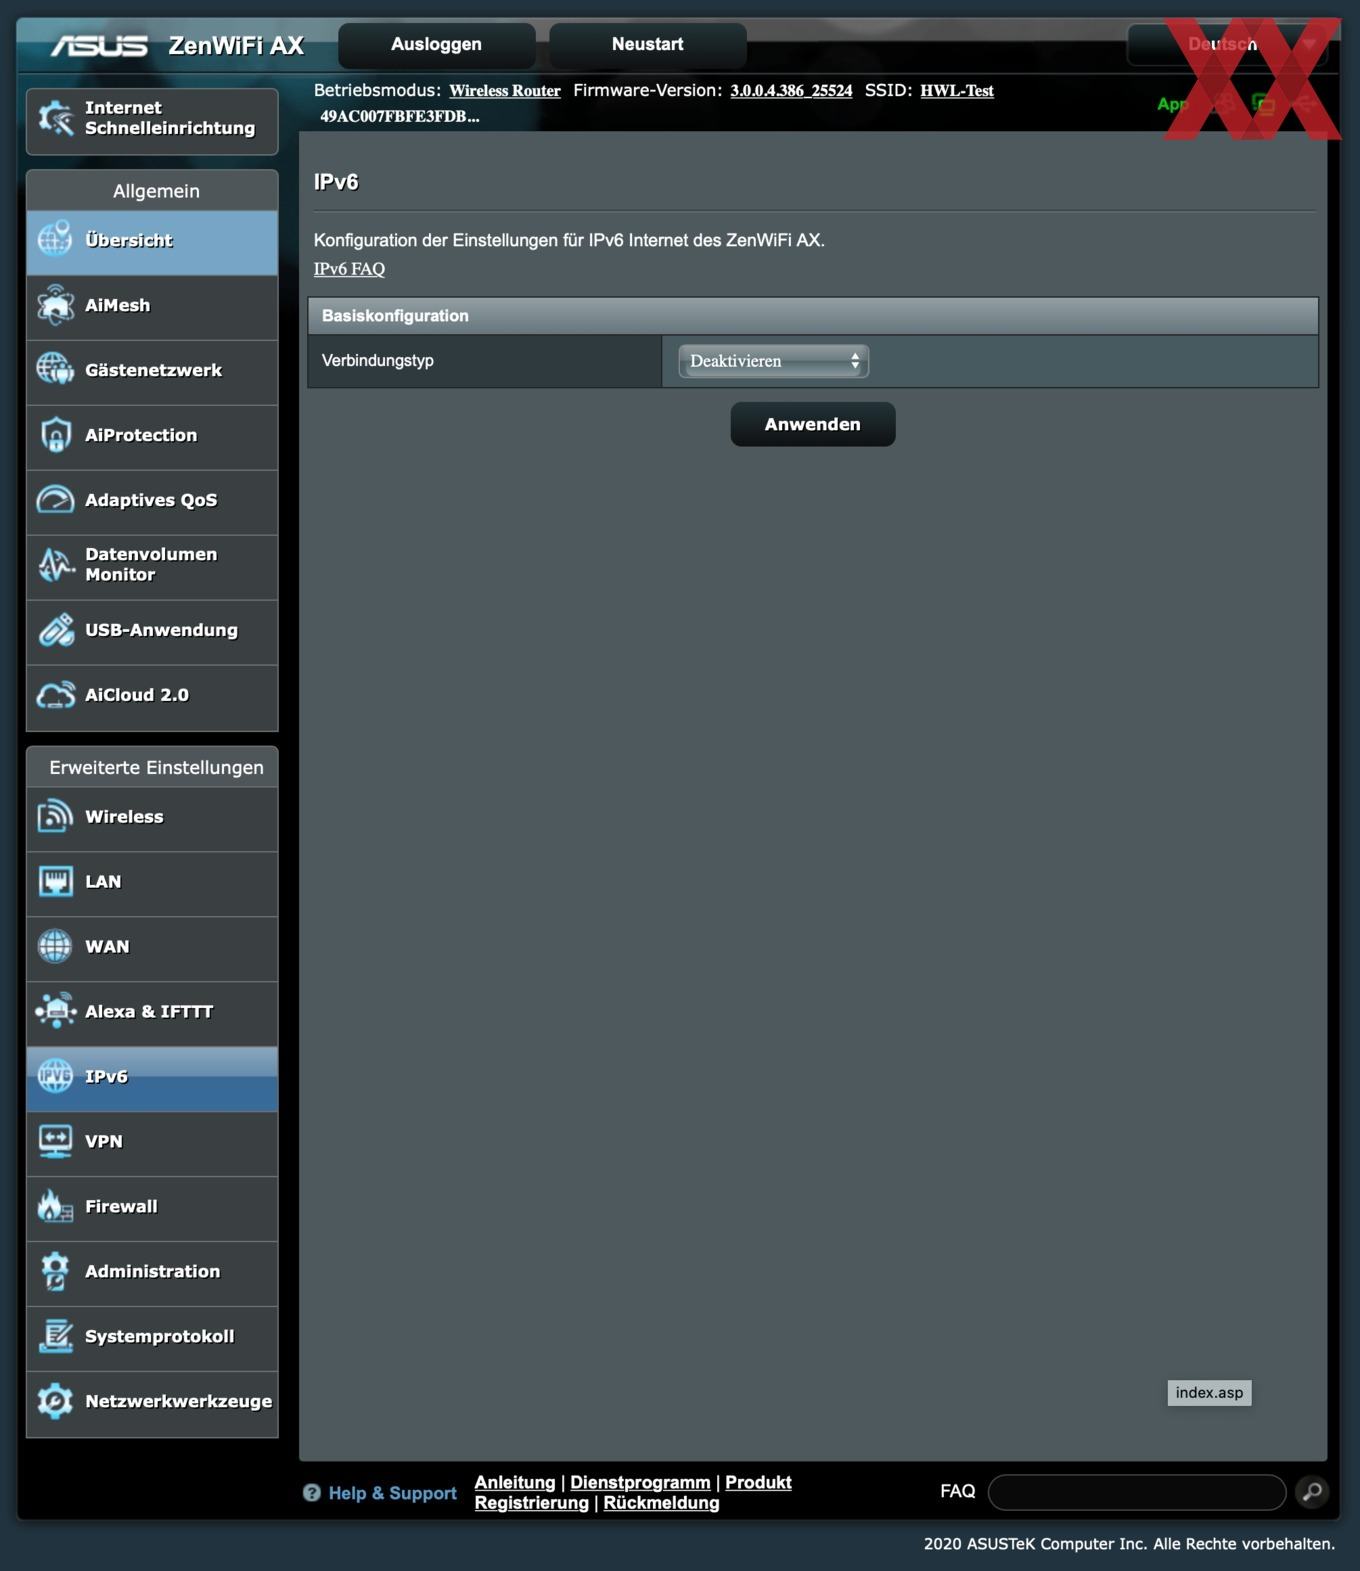Click the Produkt Registrierung footer link

(633, 1492)
